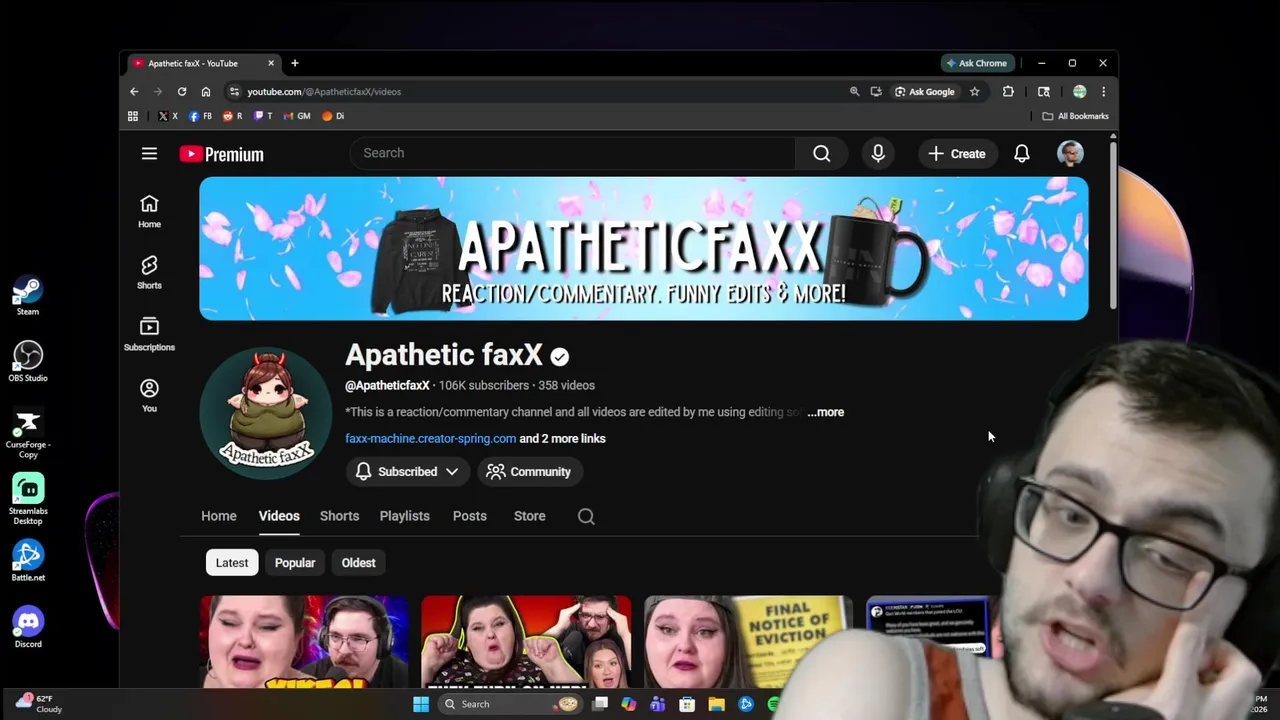
Task: Click the Ask Chrome button
Action: [976, 63]
